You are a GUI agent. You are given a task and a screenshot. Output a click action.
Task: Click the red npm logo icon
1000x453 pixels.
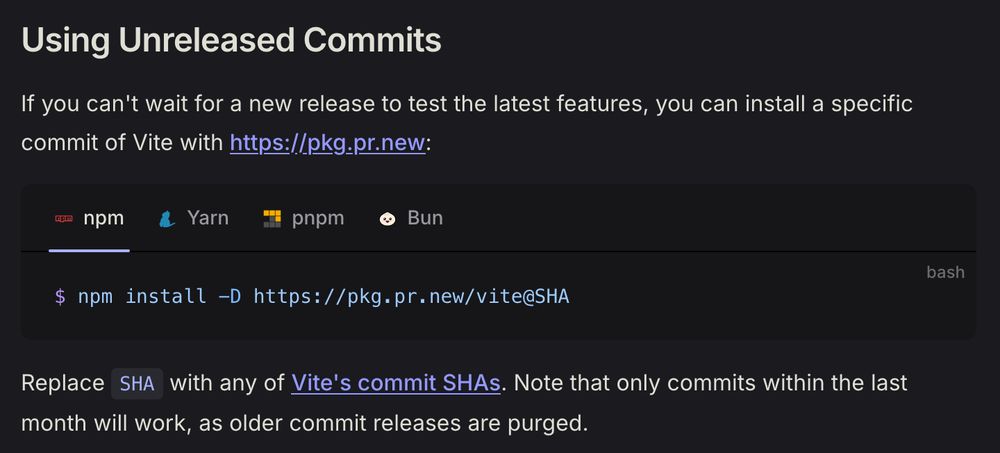pyautogui.click(x=64, y=219)
